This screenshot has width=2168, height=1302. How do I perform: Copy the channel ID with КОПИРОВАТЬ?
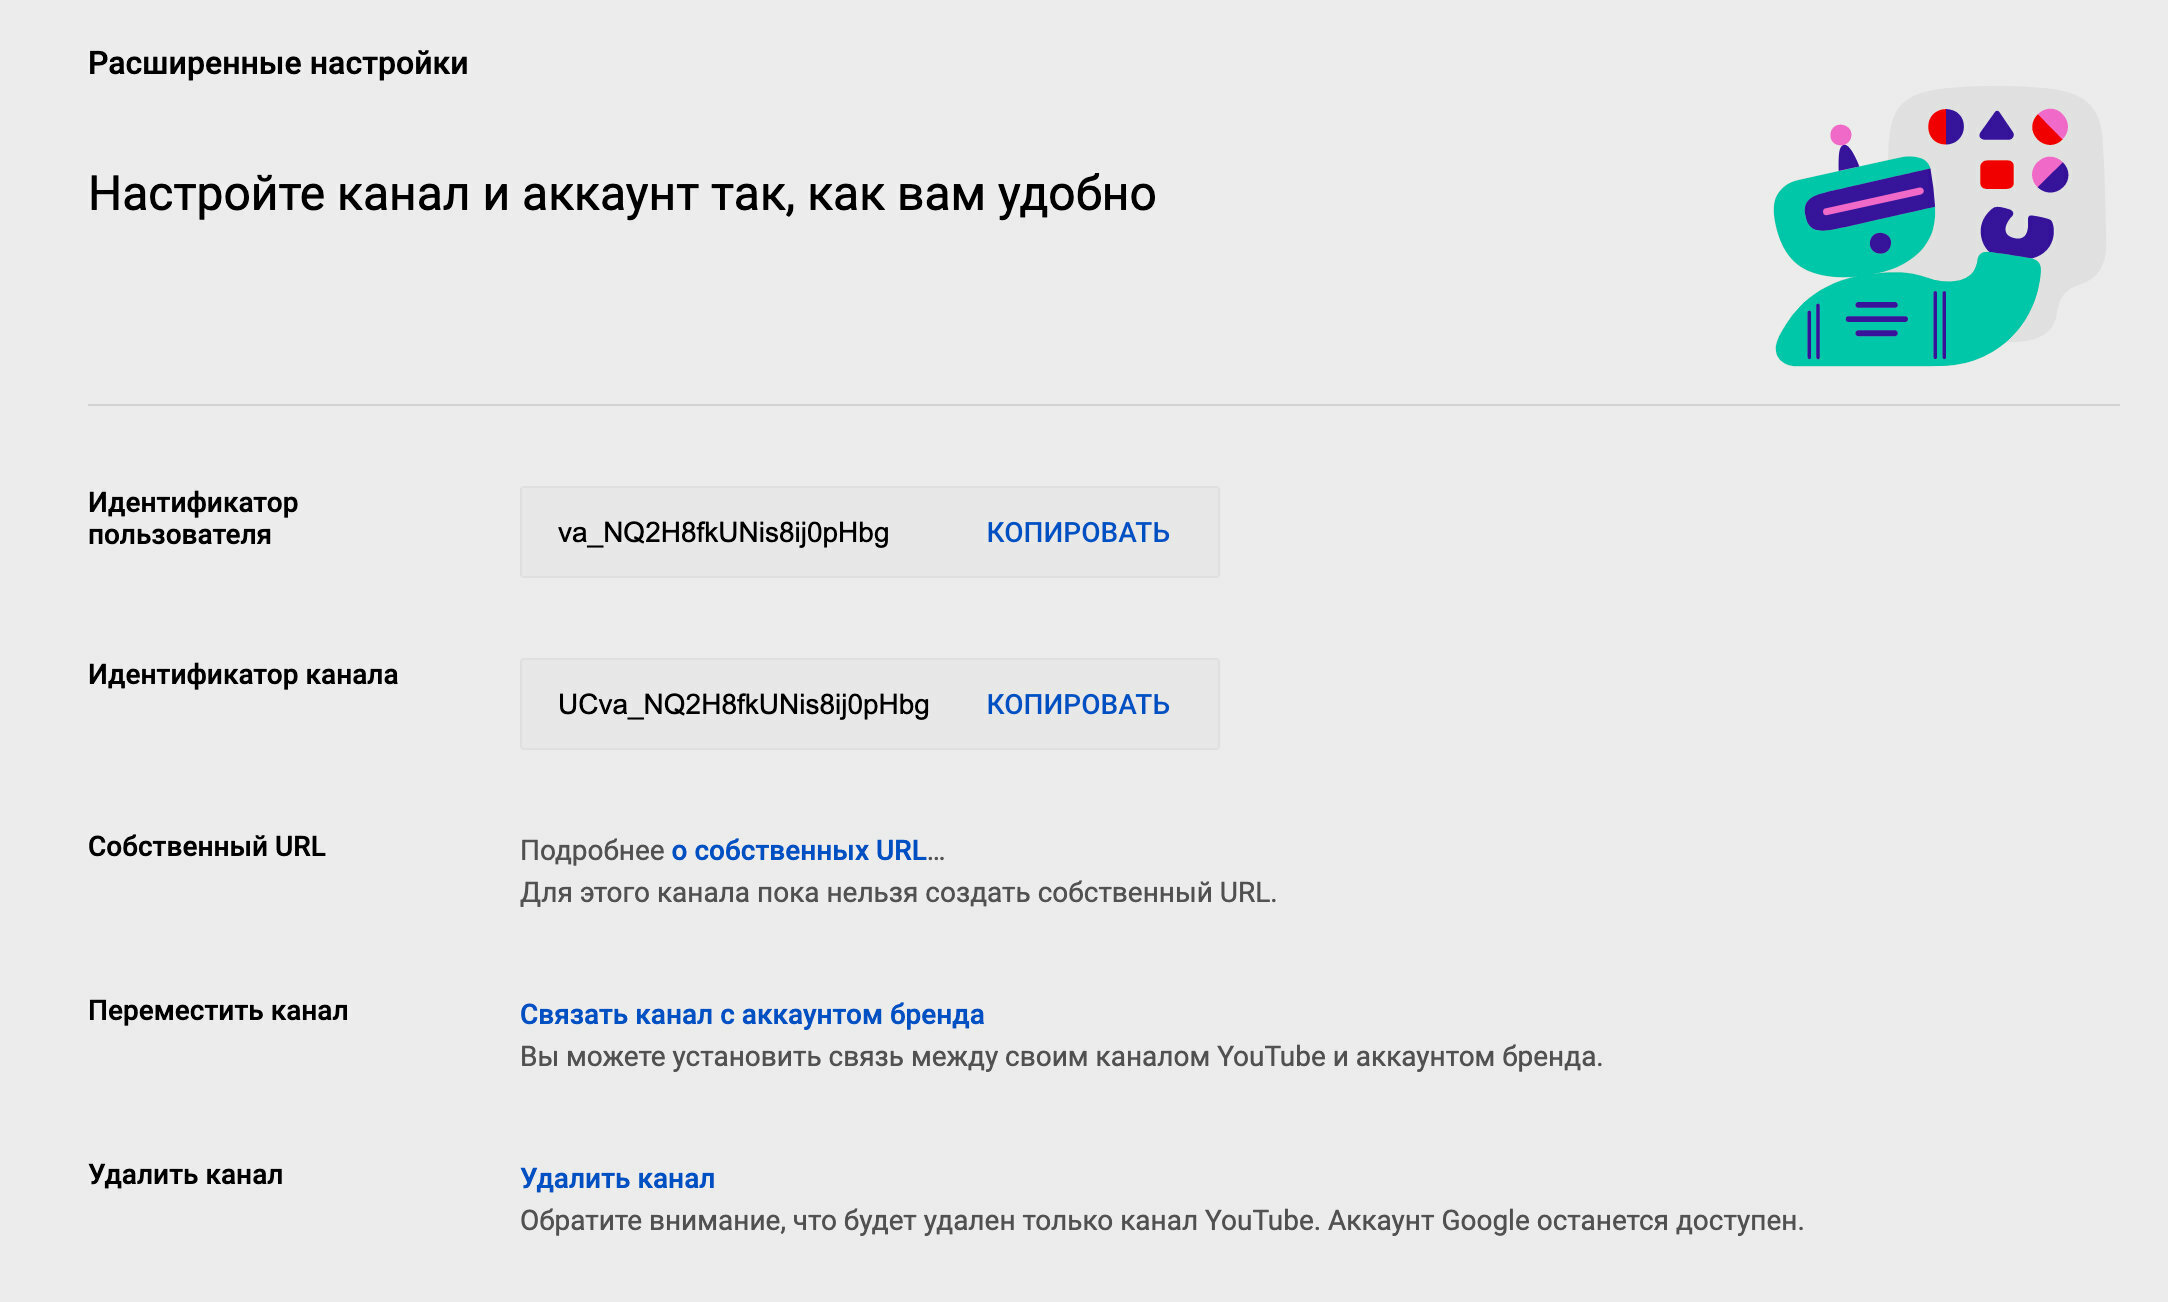click(1078, 705)
